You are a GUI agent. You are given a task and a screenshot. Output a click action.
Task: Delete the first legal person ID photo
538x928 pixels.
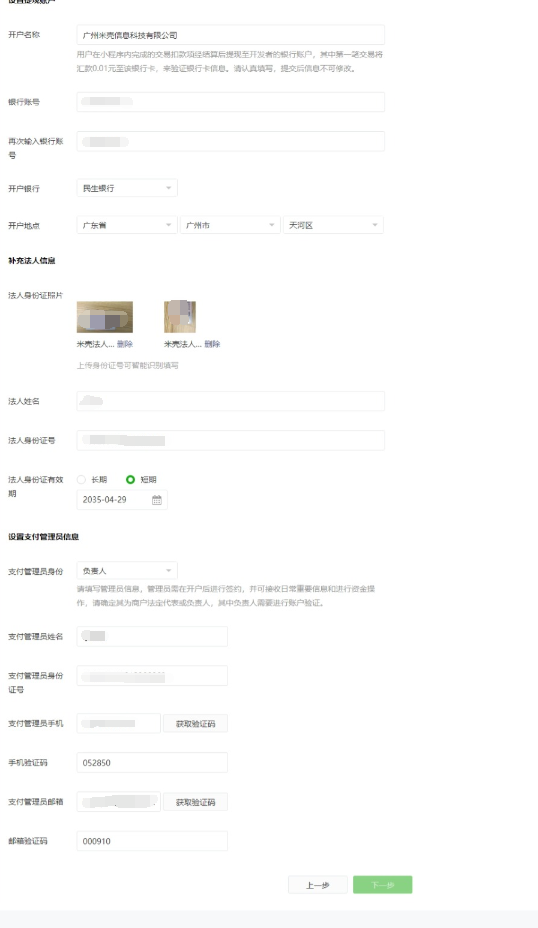(x=125, y=344)
